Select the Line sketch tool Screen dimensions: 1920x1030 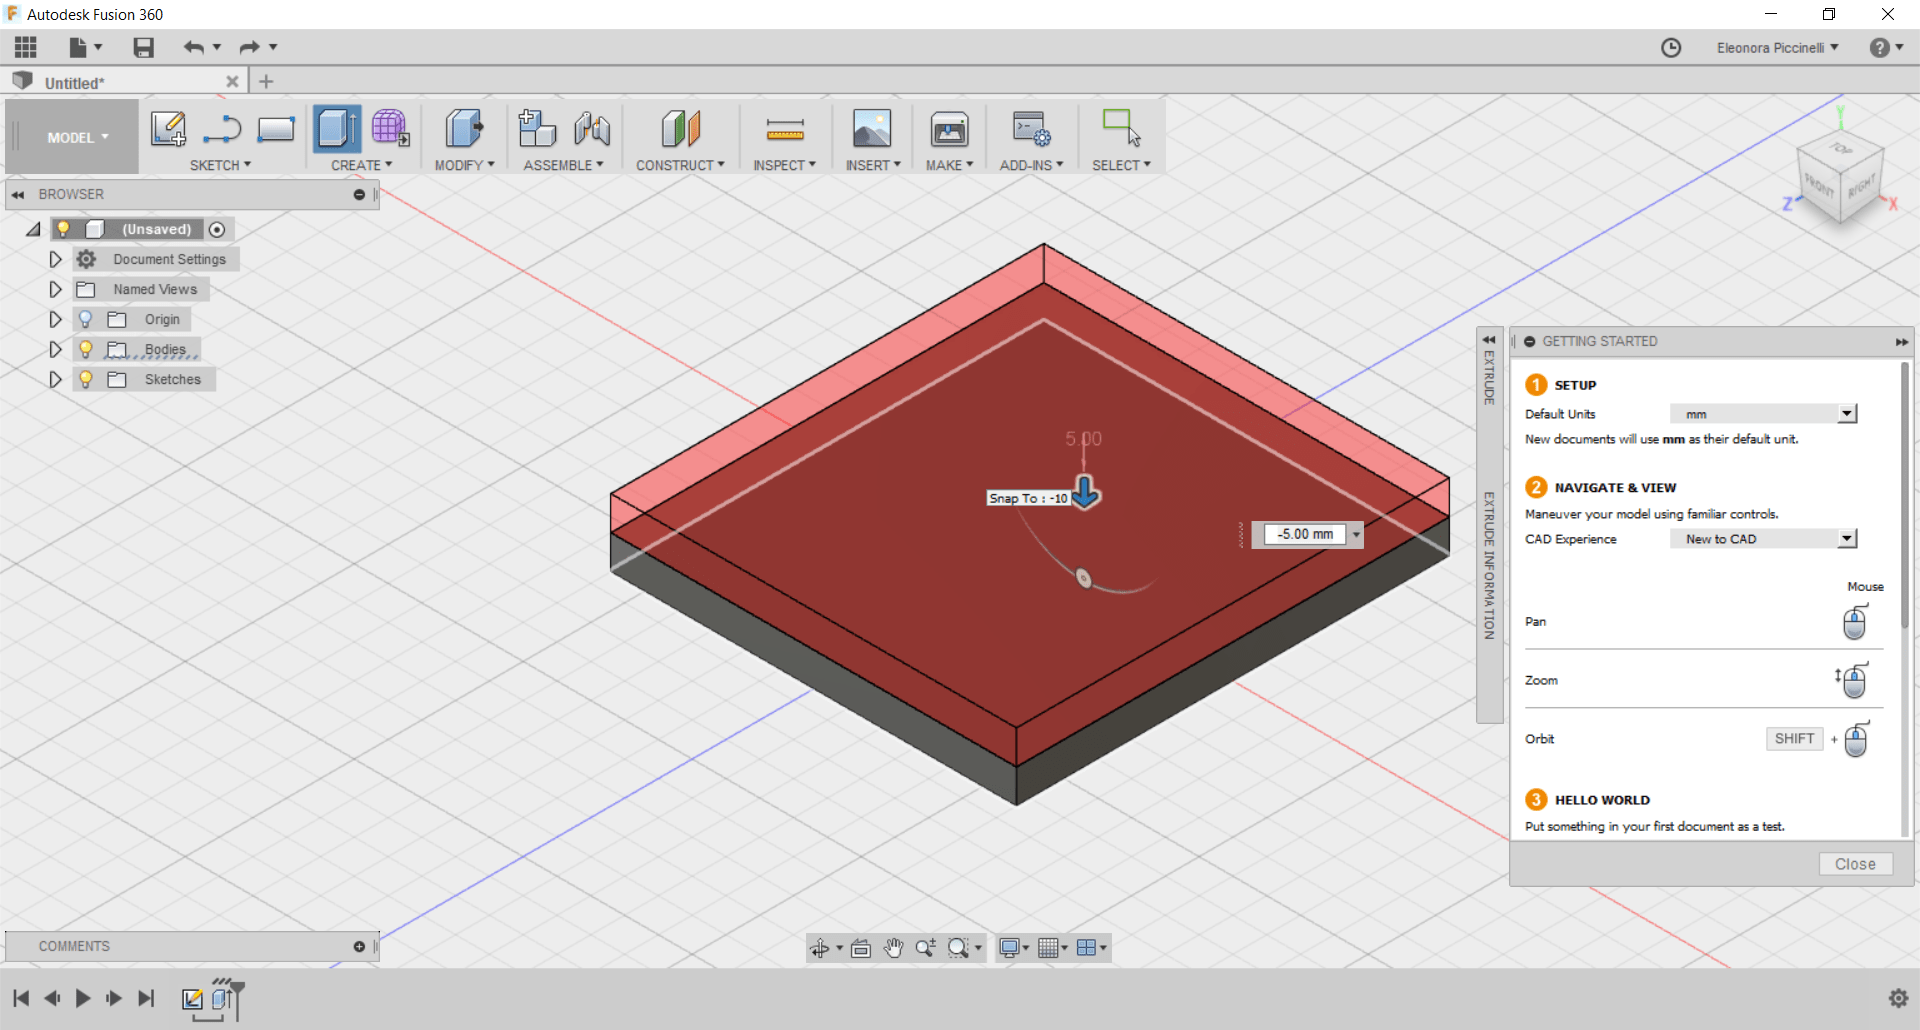coord(222,129)
